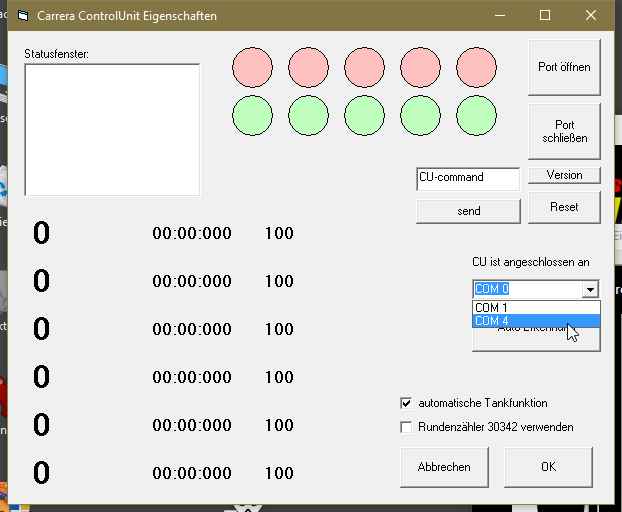Click the fourth red indicator light

pos(420,67)
